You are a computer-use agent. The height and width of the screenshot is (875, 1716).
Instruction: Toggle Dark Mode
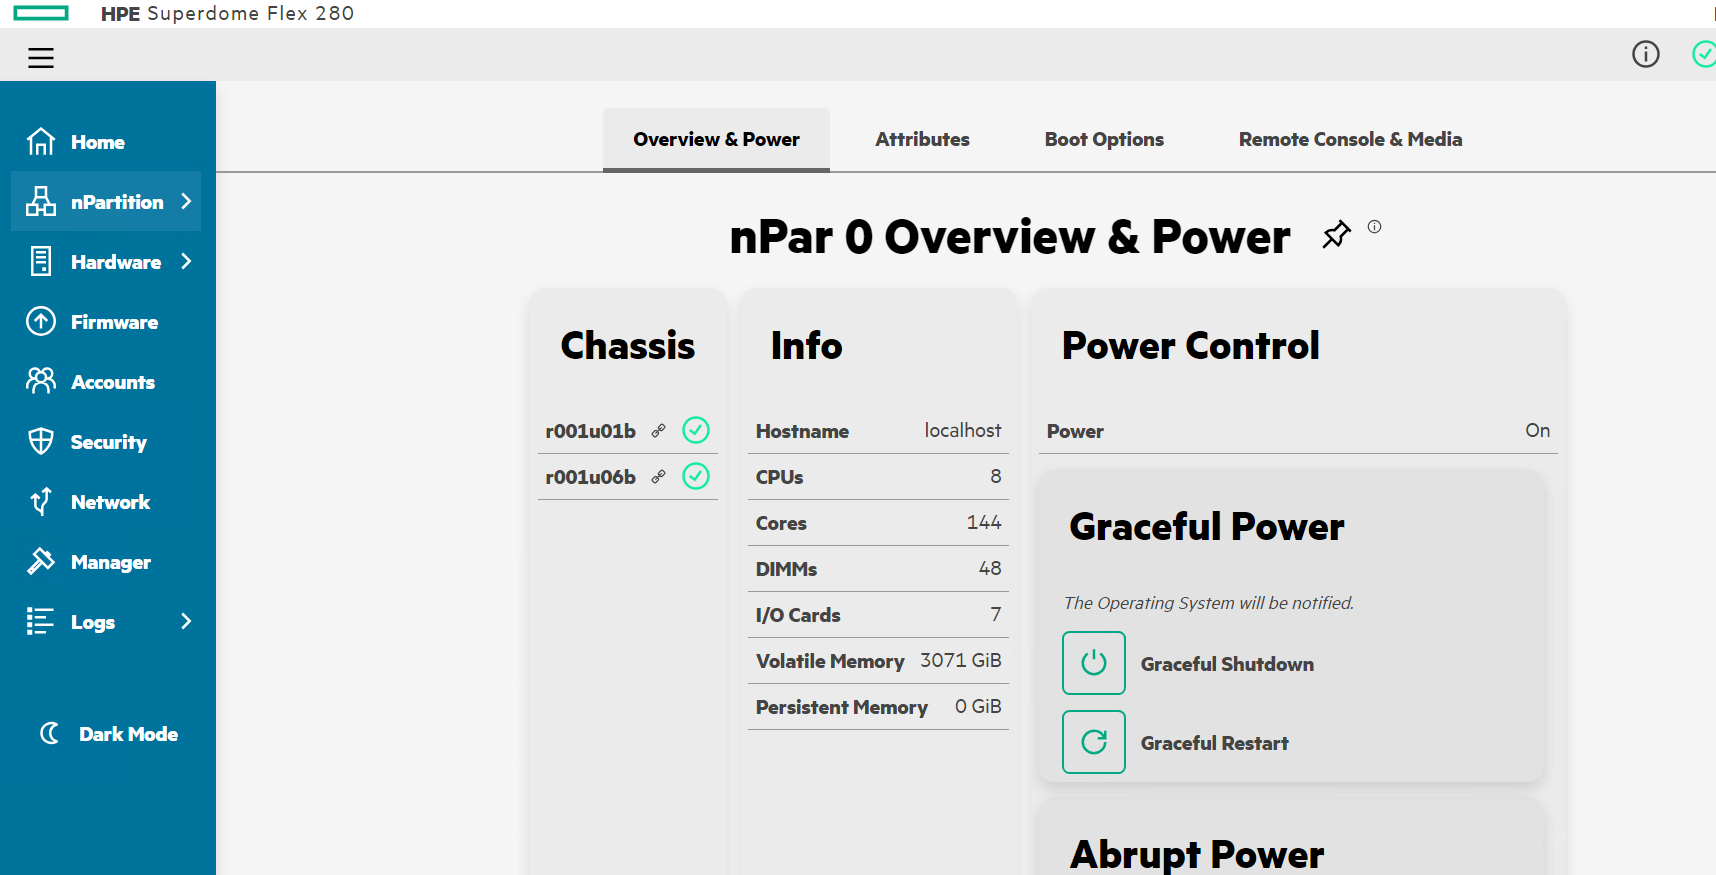(x=108, y=733)
